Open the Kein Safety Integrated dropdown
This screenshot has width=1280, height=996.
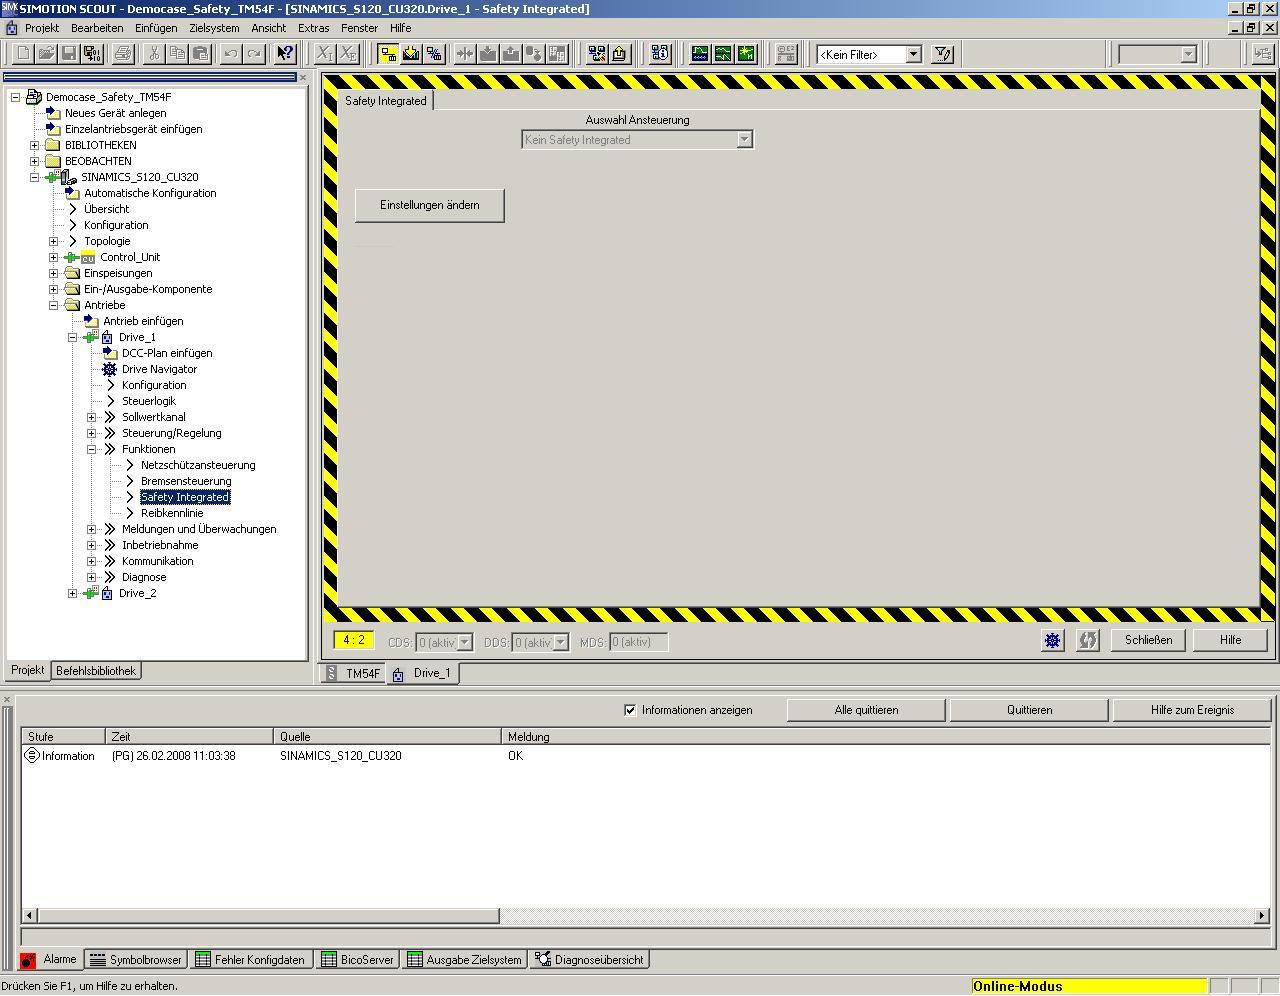744,140
